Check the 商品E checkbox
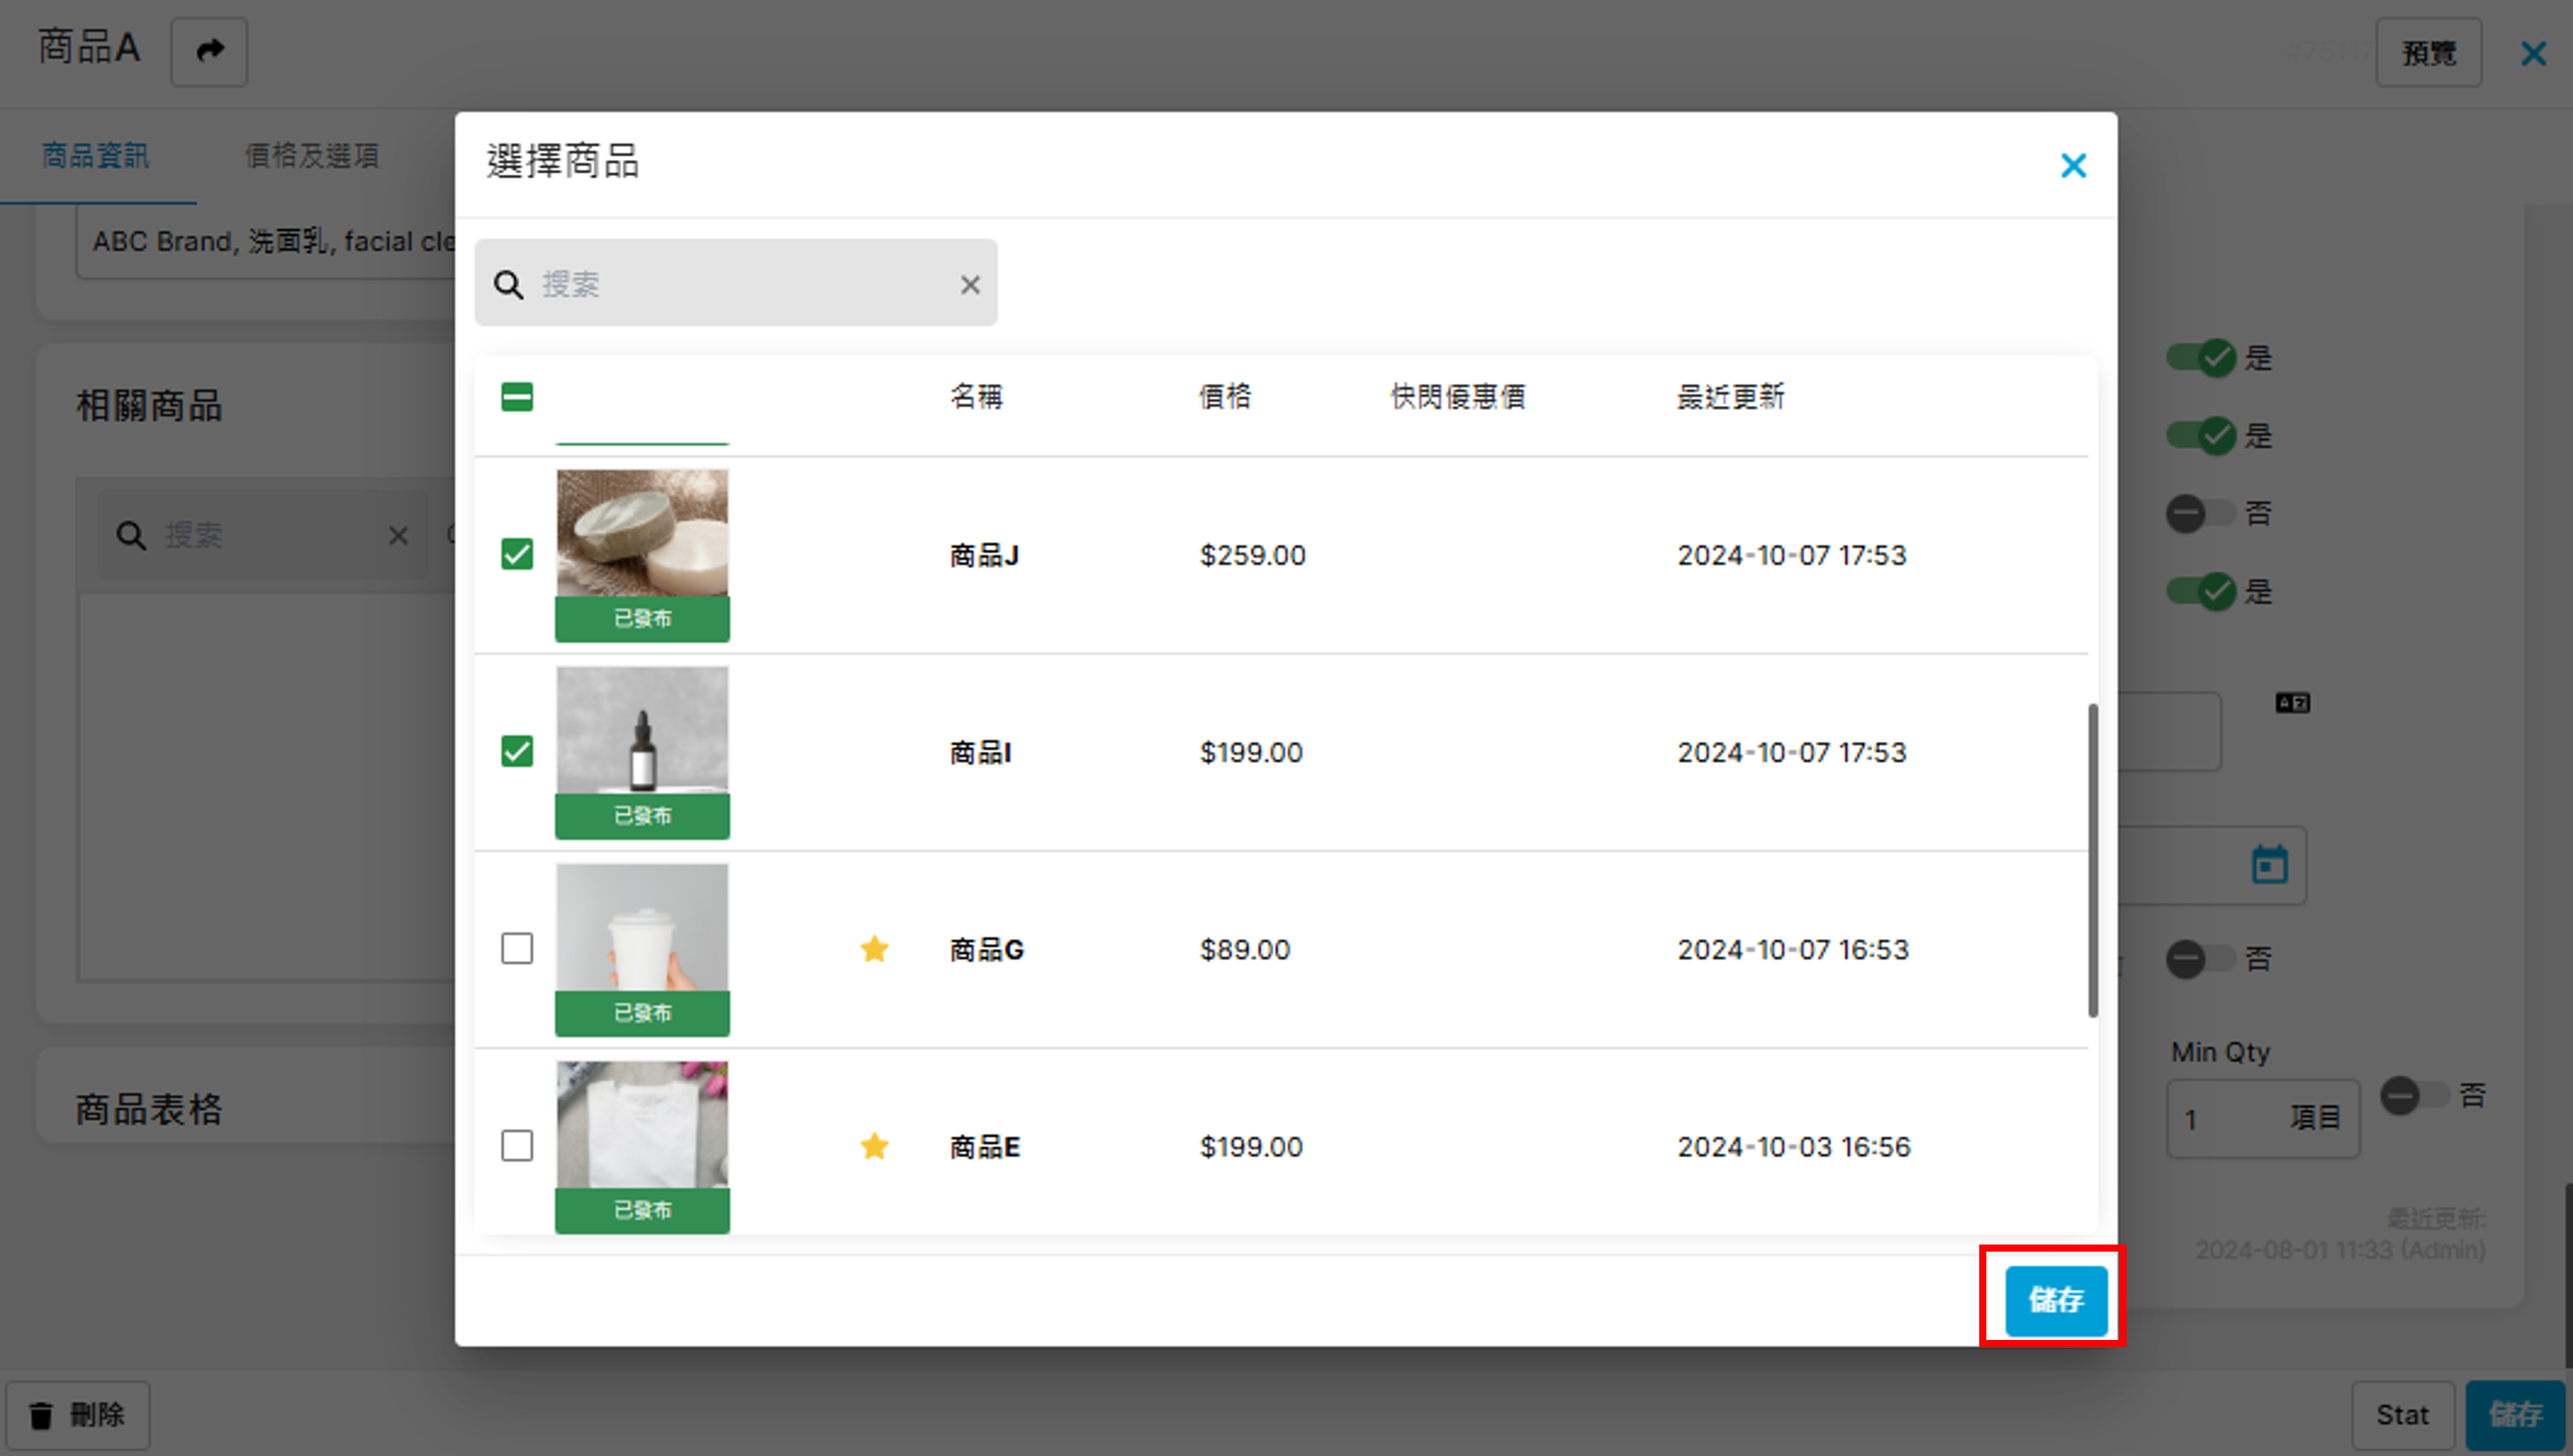This screenshot has height=1456, width=2573. point(517,1146)
